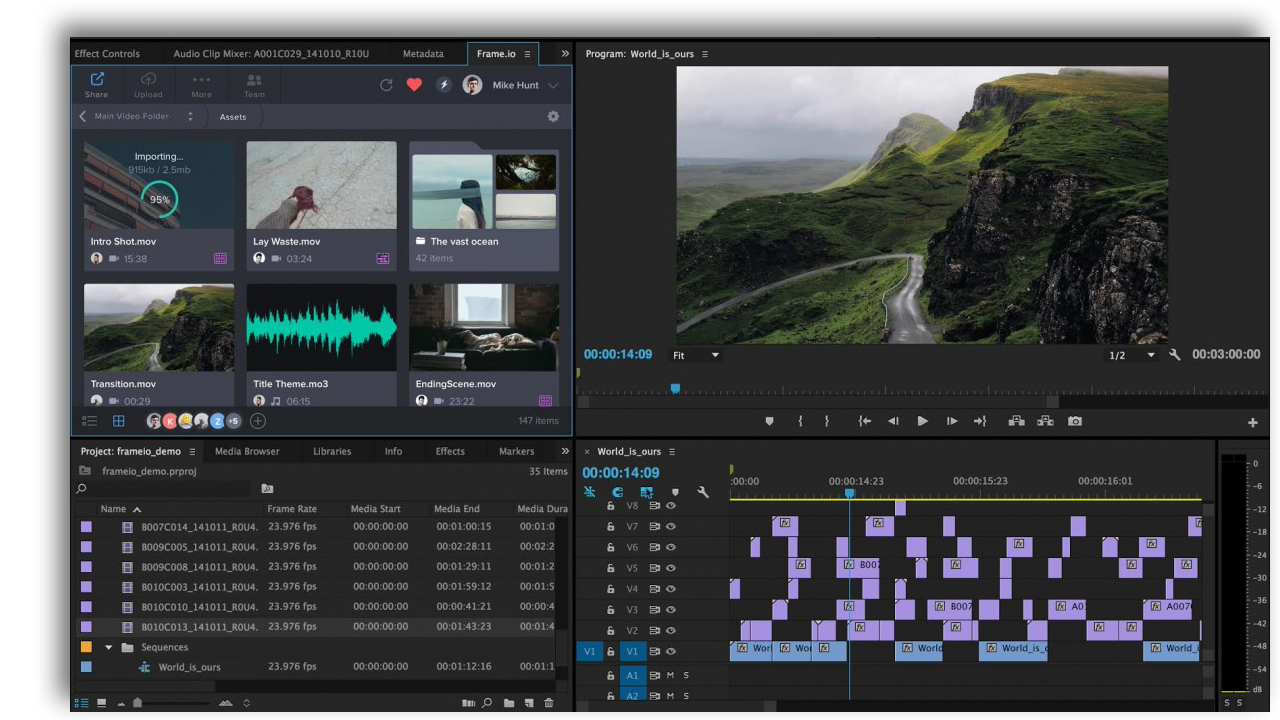1280x720 pixels.
Task: Toggle sync lock for track V4
Action: click(655, 589)
